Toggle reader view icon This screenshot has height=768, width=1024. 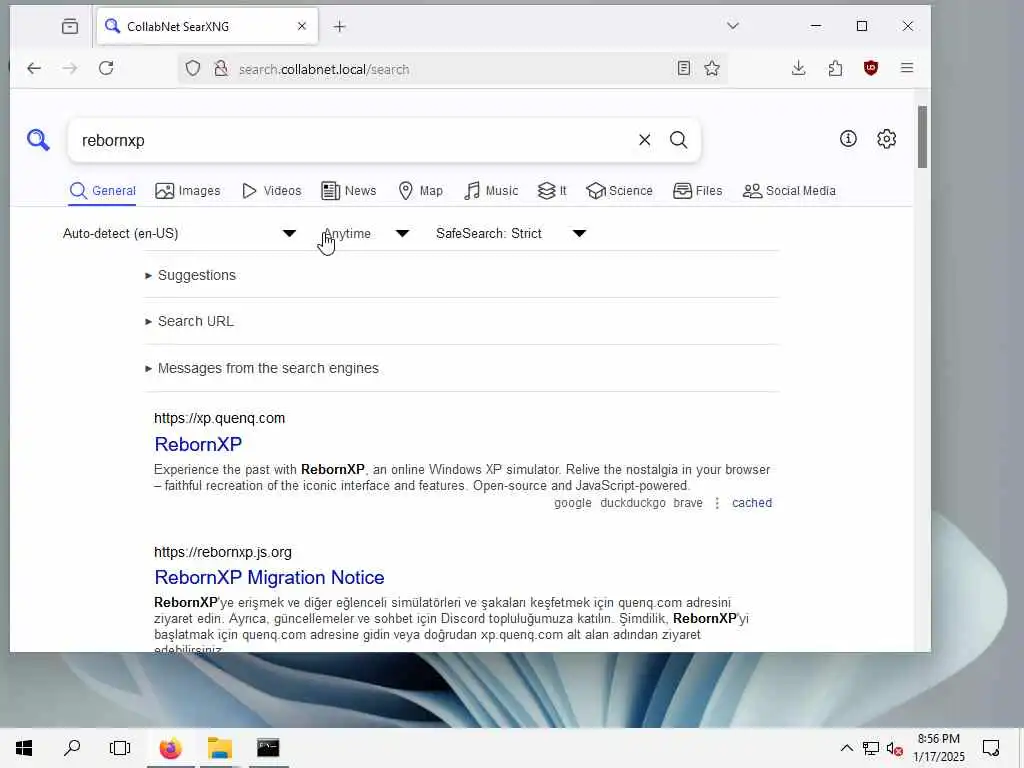point(683,68)
